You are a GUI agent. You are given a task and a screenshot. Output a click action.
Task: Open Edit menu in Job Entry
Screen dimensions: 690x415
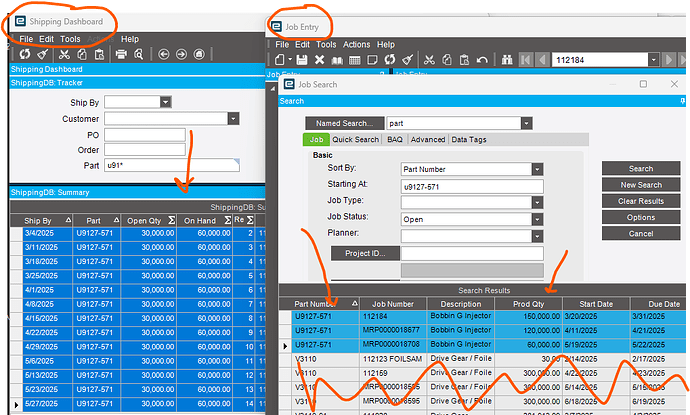tap(302, 44)
